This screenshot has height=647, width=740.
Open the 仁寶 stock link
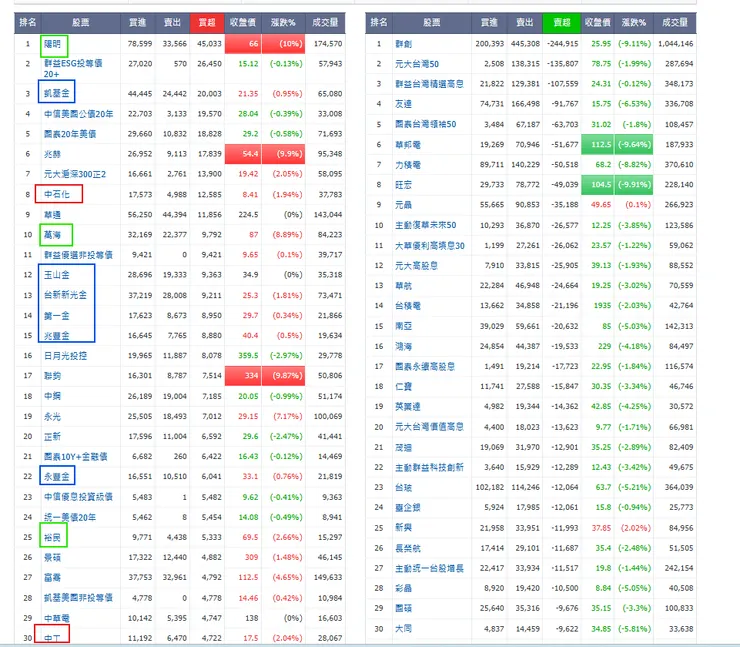[x=403, y=387]
